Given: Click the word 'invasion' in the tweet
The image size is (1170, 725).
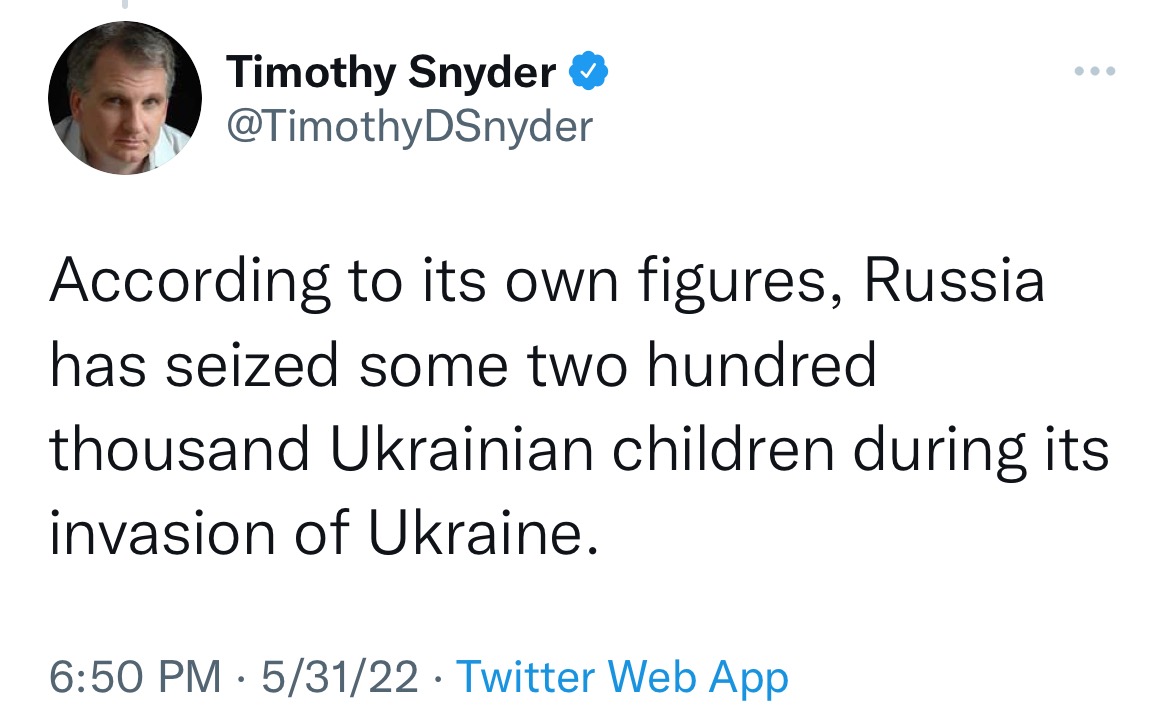Looking at the screenshot, I should click(x=163, y=533).
